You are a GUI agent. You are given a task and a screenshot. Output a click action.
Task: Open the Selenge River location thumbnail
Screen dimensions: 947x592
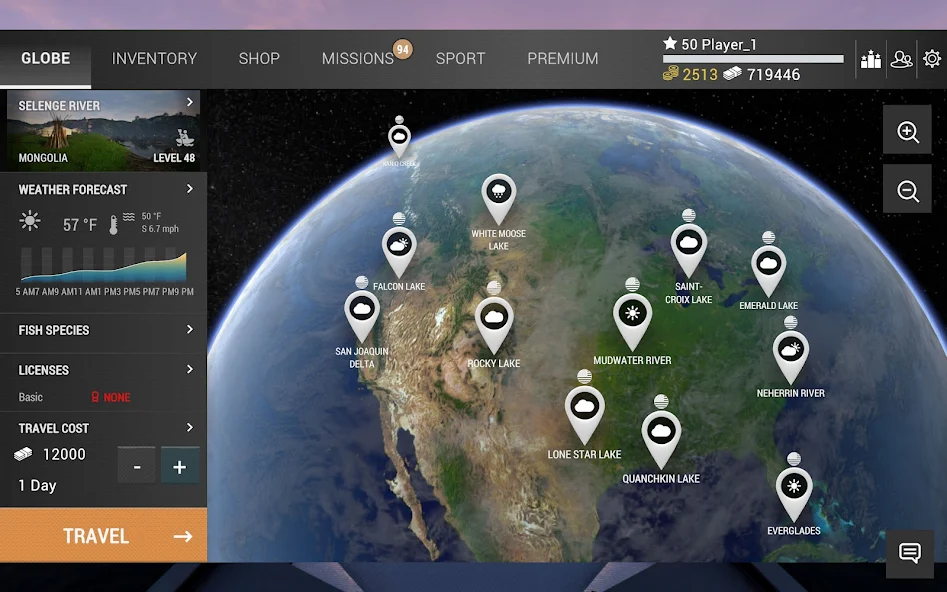103,129
